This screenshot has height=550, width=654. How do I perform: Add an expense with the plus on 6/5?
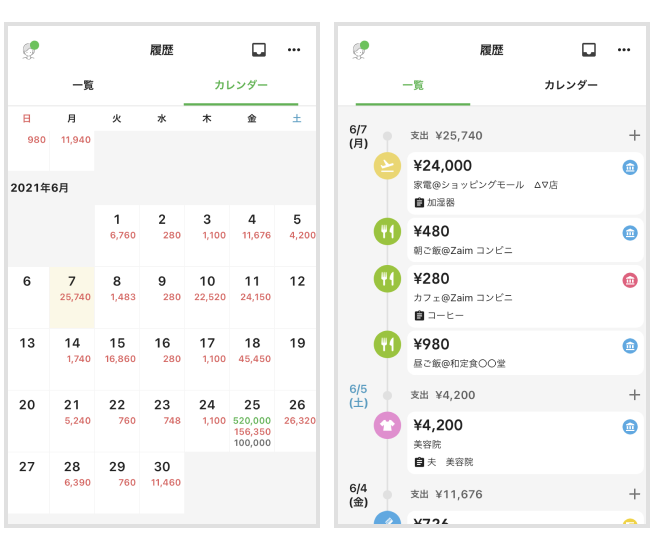(x=634, y=395)
